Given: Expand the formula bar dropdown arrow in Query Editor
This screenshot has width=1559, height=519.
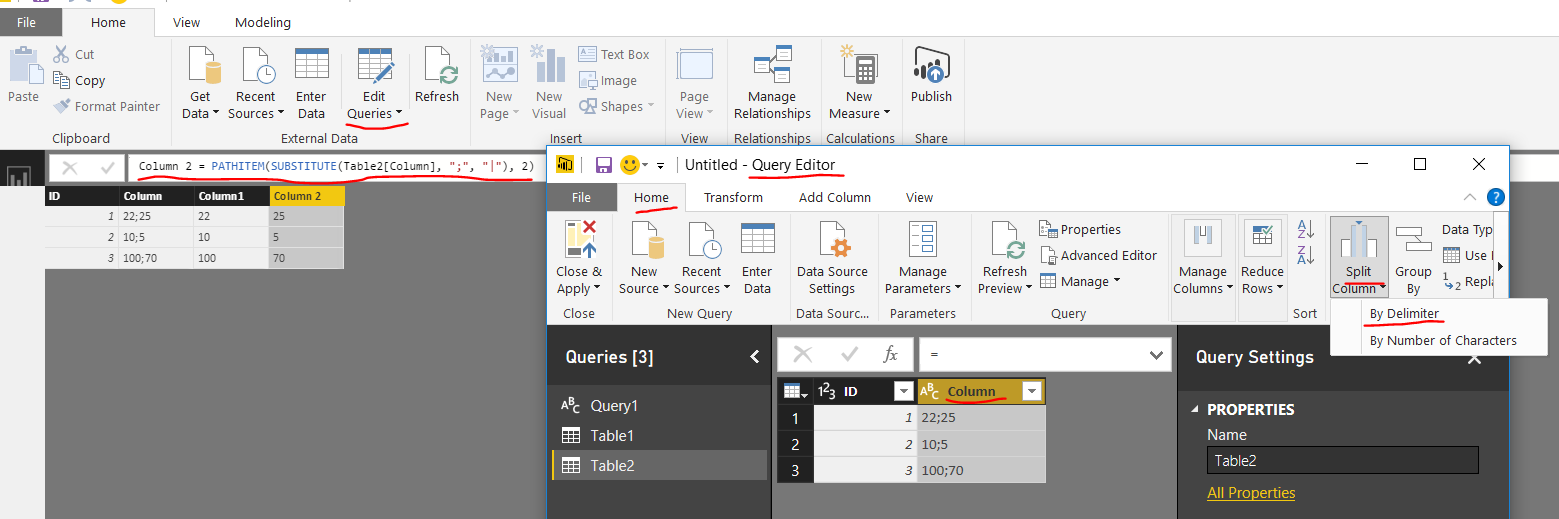Looking at the screenshot, I should point(1157,354).
